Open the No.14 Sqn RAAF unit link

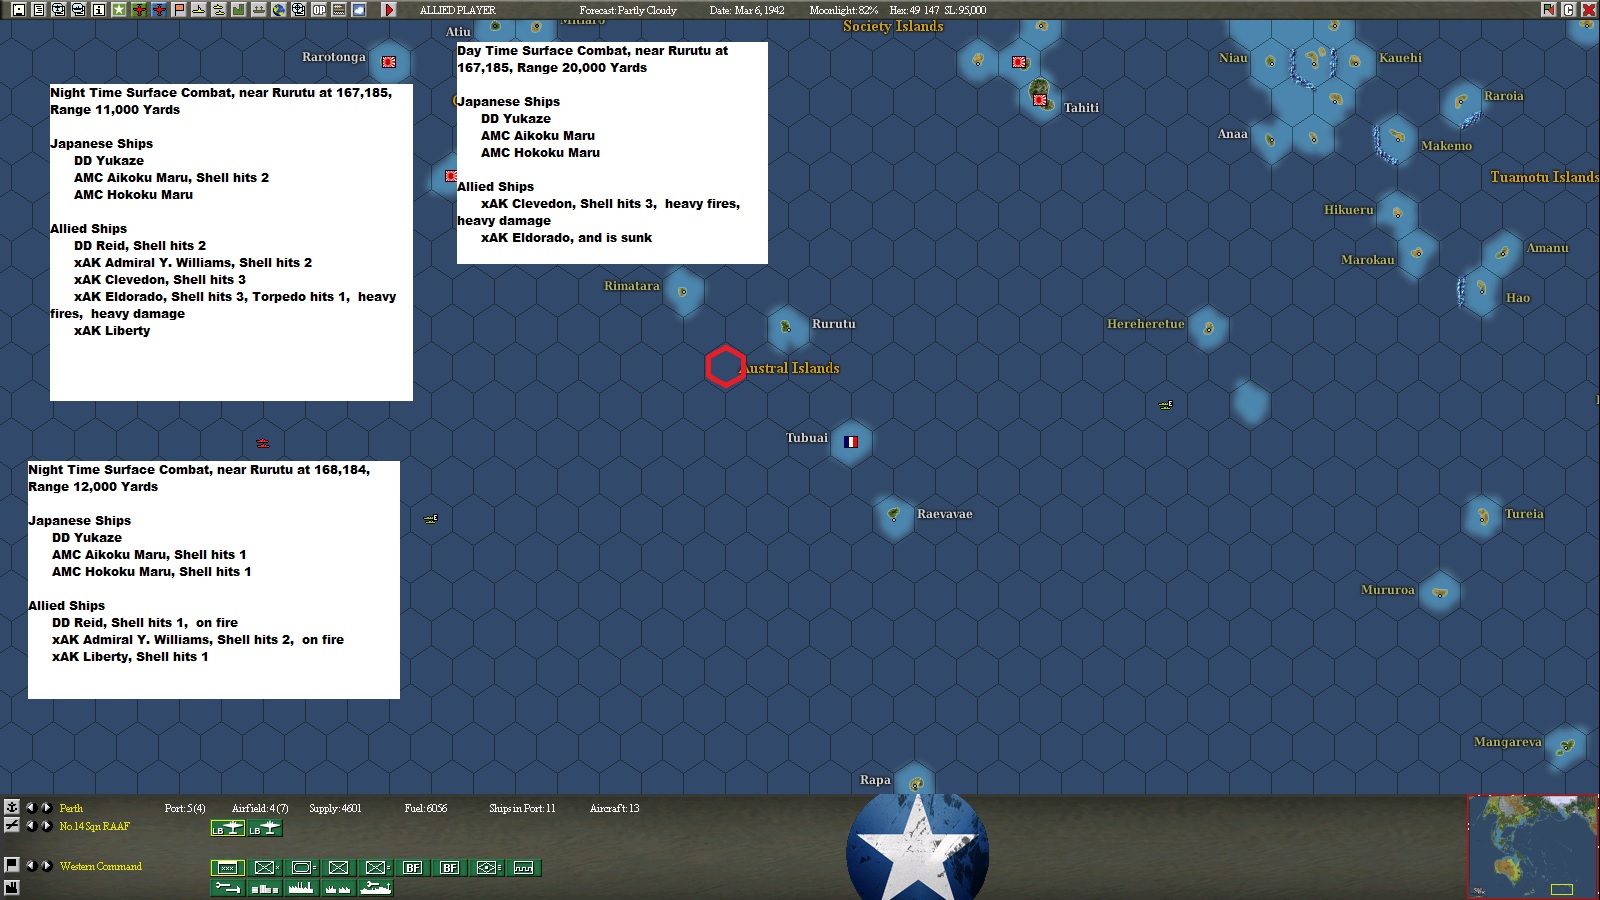(x=94, y=826)
